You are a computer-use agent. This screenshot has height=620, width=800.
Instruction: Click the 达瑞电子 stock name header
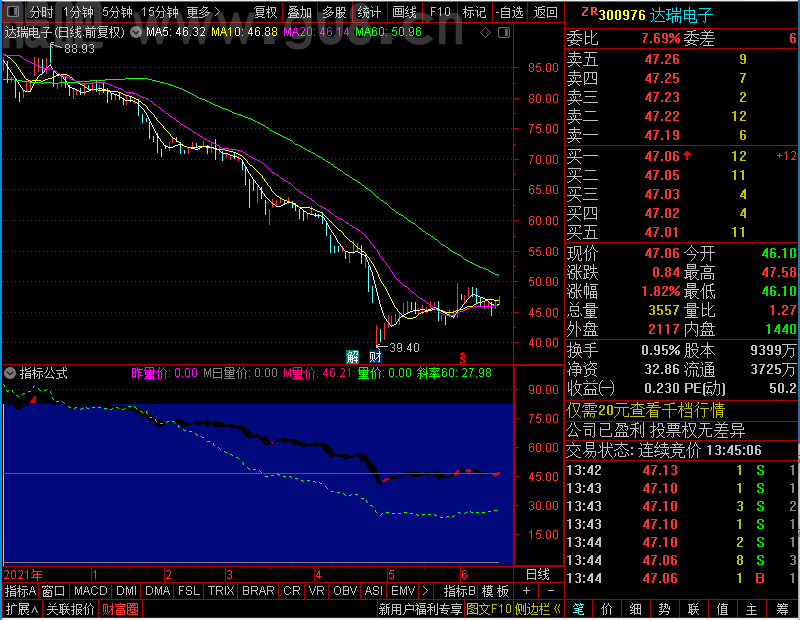681,15
